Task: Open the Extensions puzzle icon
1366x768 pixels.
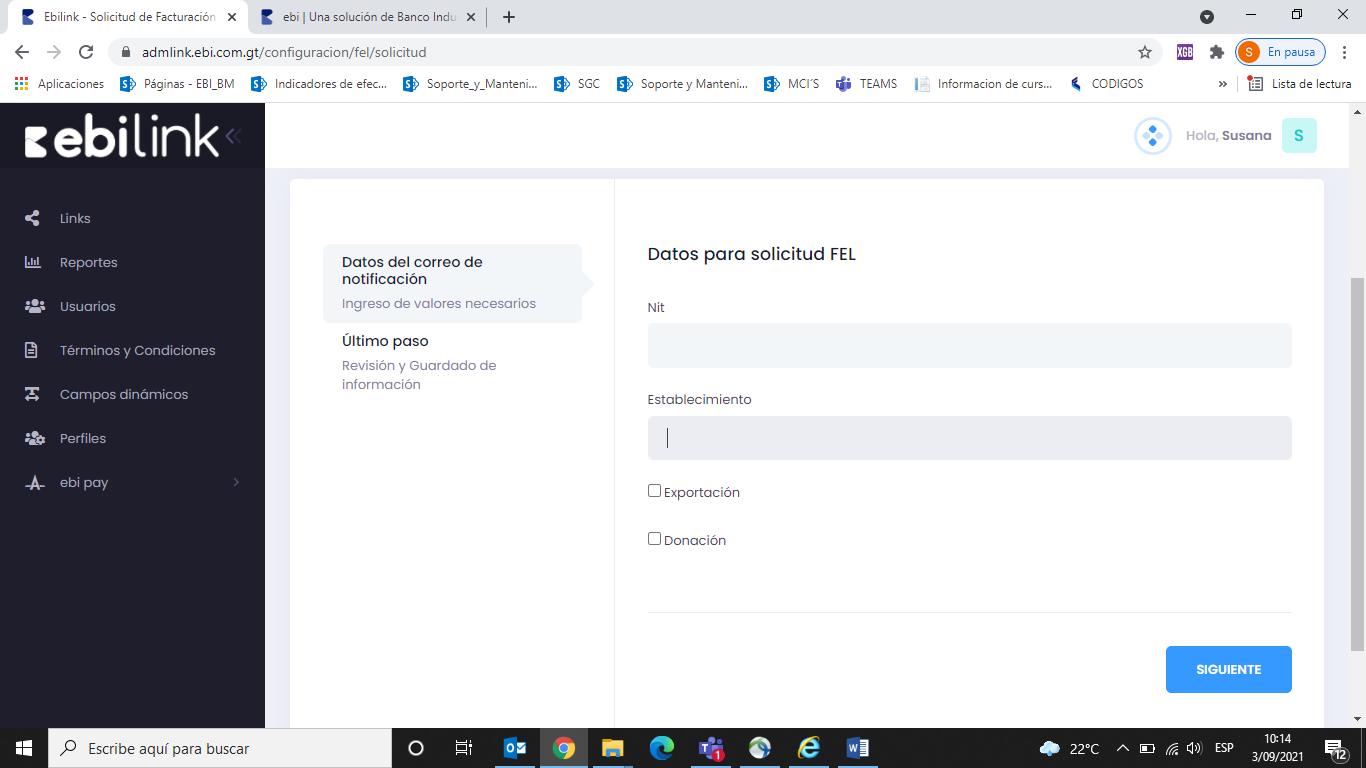Action: (x=1217, y=52)
